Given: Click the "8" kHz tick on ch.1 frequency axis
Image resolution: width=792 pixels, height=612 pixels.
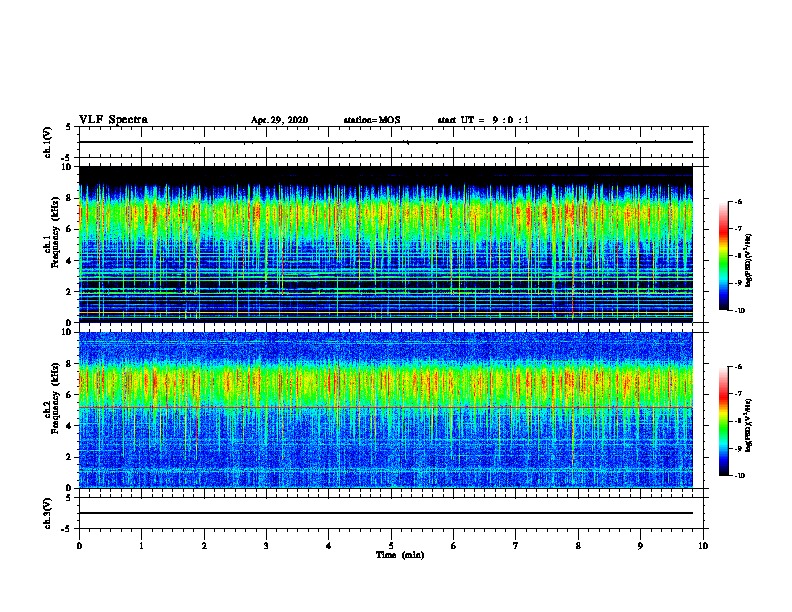Looking at the screenshot, I should point(70,198).
